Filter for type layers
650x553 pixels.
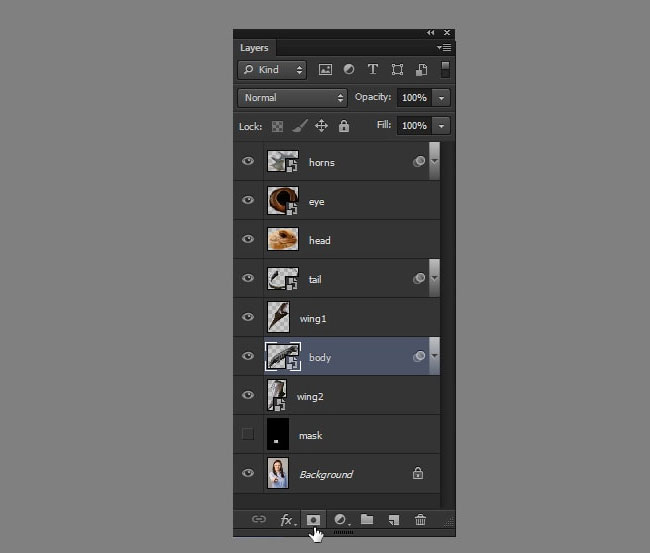373,69
